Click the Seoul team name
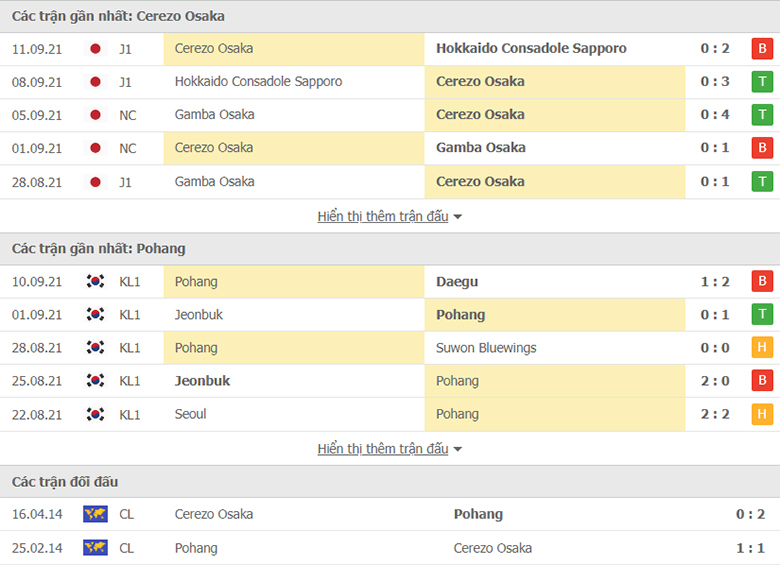 click(x=190, y=414)
